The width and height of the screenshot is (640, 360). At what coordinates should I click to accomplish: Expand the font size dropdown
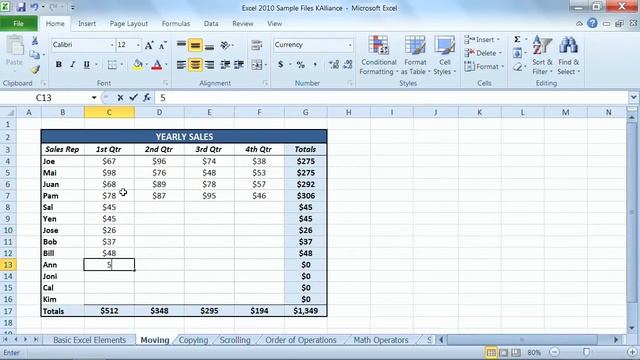tap(138, 45)
